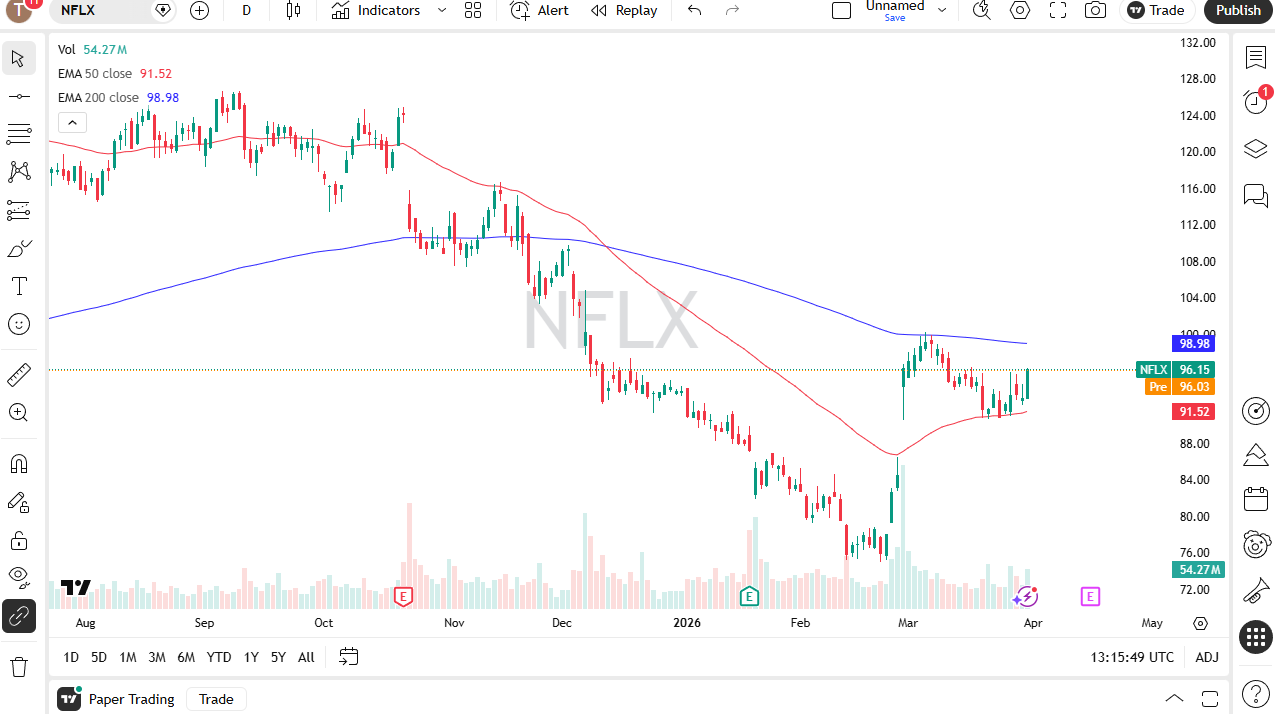The image size is (1275, 714).
Task: Select the cursor arrow tool
Action: click(x=18, y=58)
